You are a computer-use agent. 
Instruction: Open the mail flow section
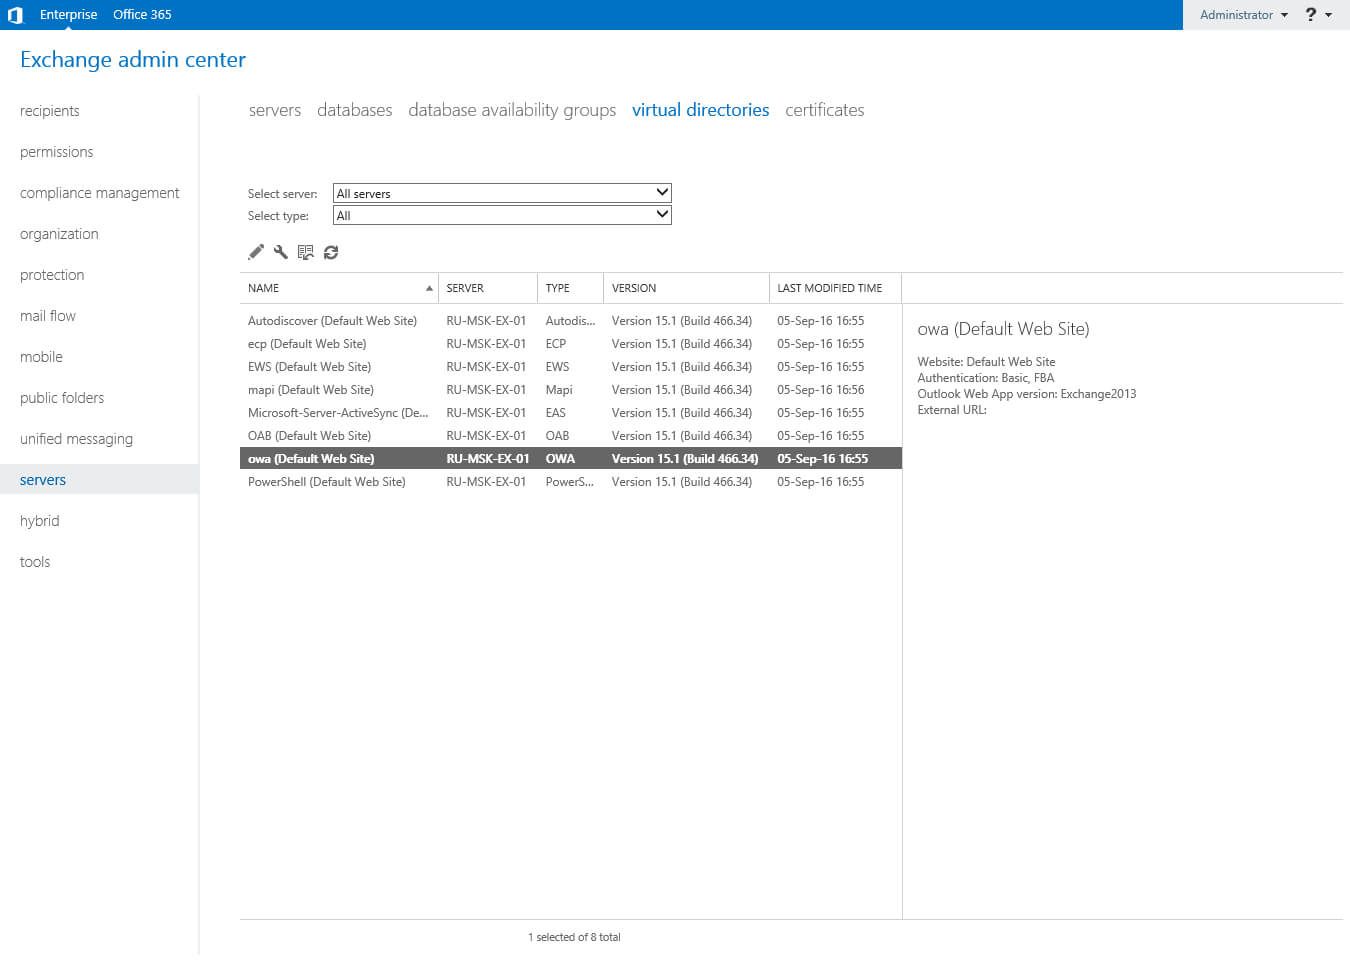coord(48,316)
